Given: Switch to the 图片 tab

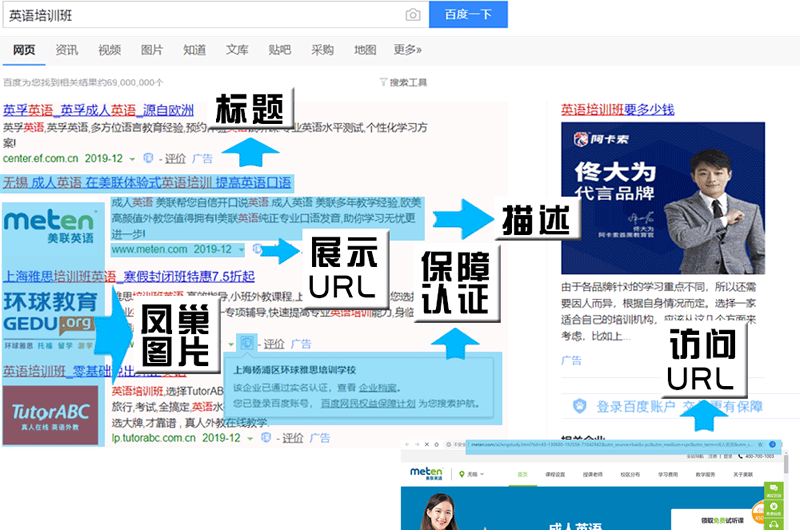Looking at the screenshot, I should click(x=152, y=49).
